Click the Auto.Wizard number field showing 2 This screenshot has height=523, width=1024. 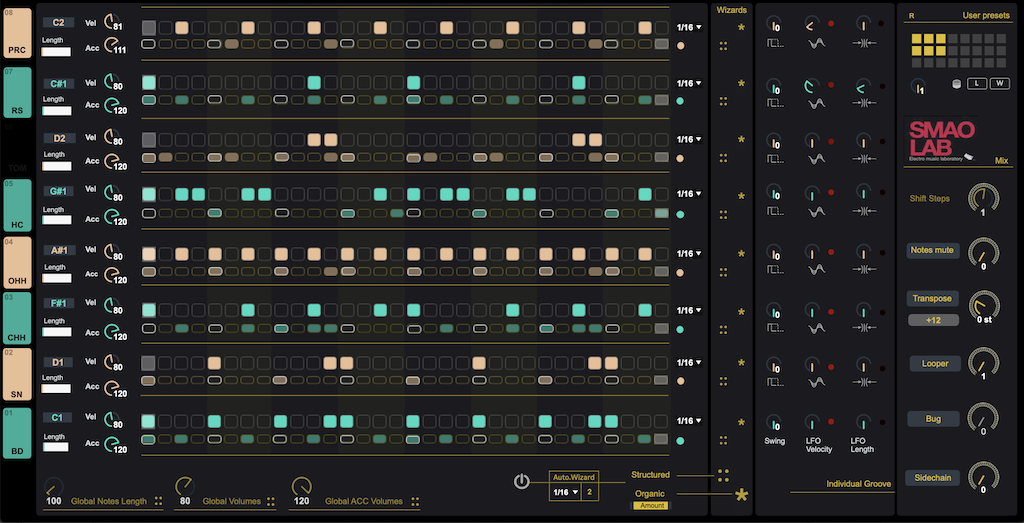point(590,492)
